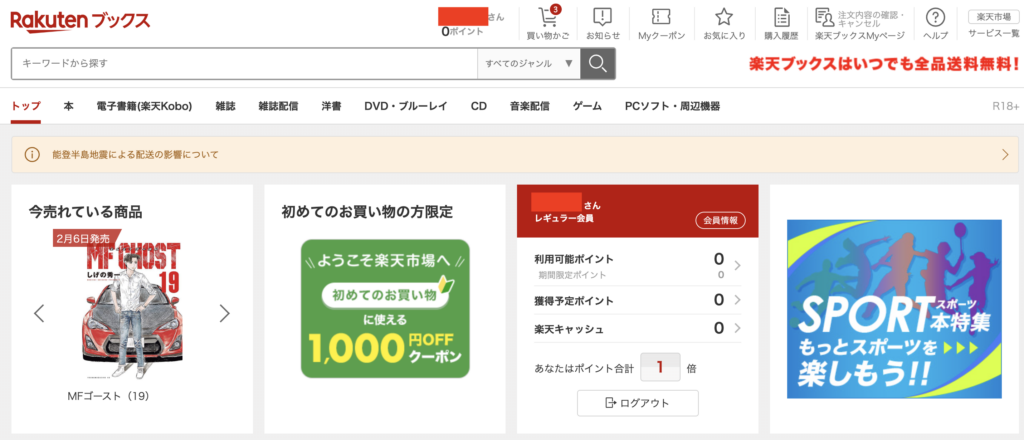Expand 楽天キャッシュ row chevron
Screen dimensions: 1024x440
pyautogui.click(x=737, y=328)
